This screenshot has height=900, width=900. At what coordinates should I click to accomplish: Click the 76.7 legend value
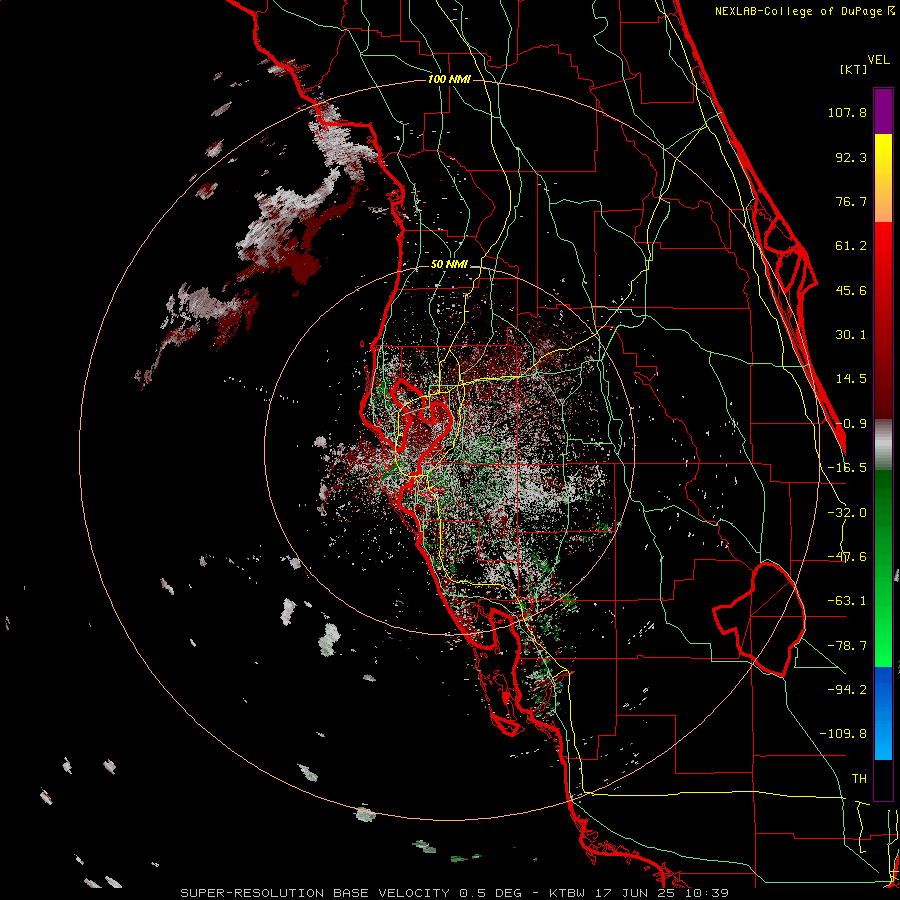point(851,201)
